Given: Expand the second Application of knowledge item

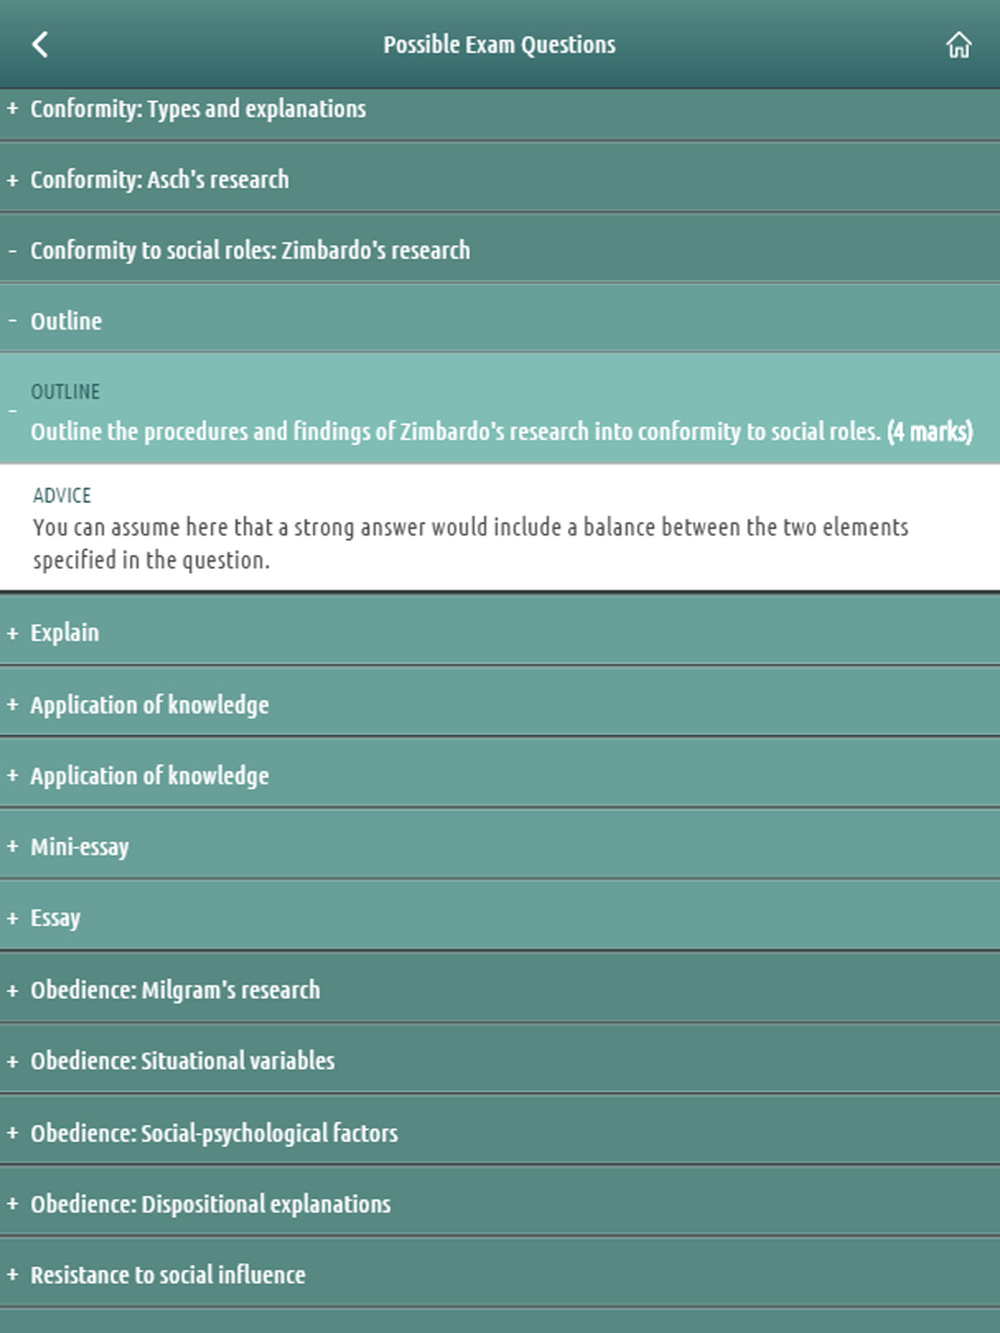Looking at the screenshot, I should 500,776.
